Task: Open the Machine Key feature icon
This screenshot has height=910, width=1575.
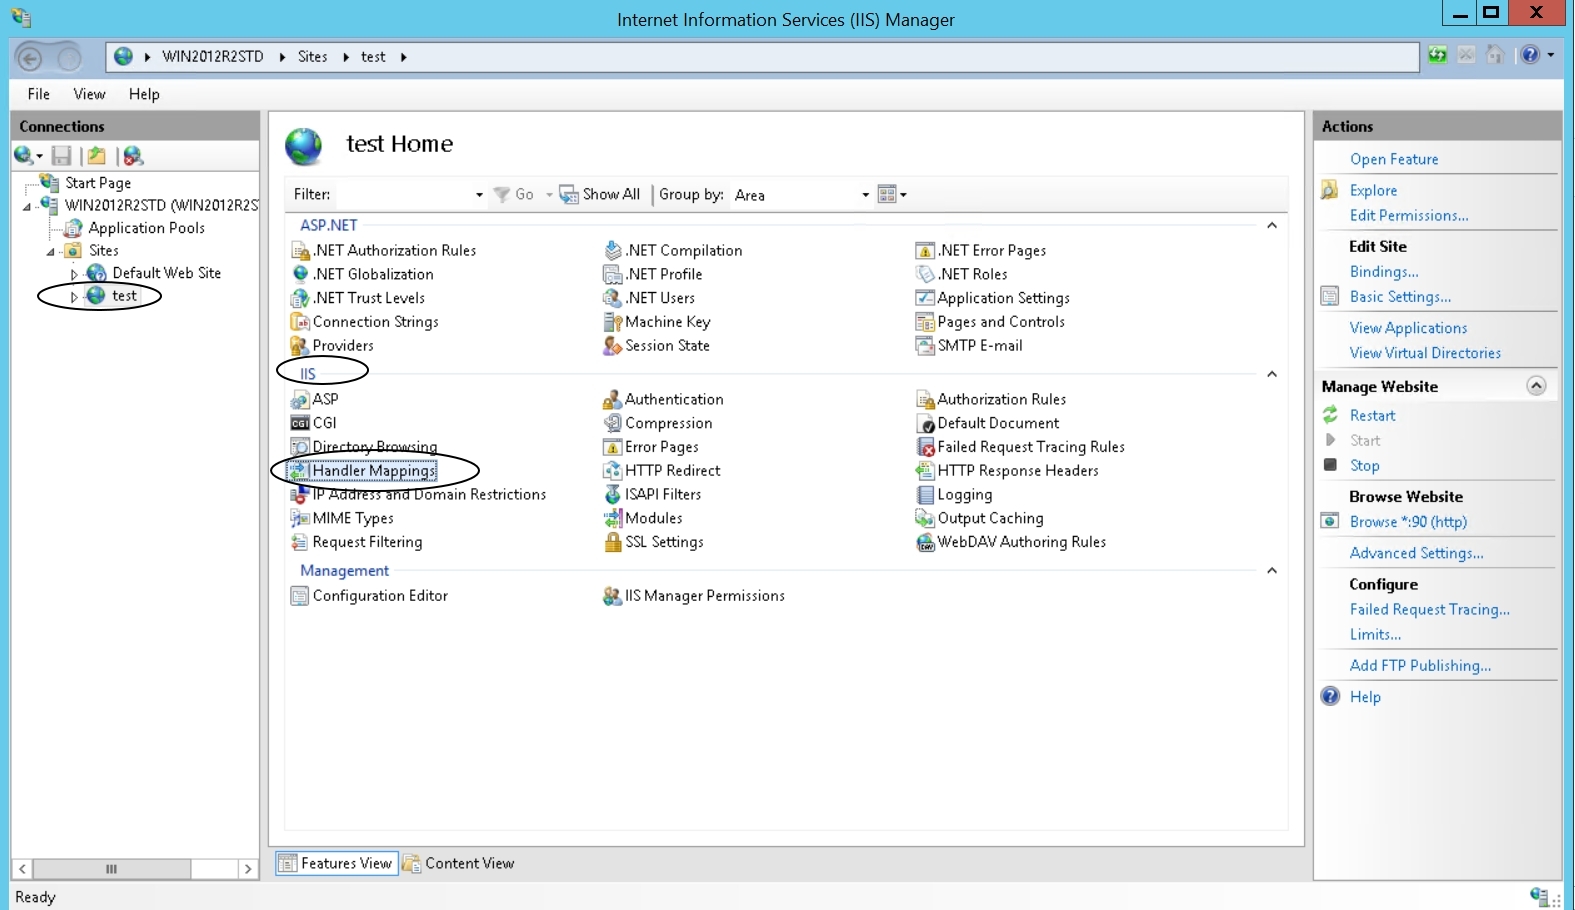Action: coord(613,322)
